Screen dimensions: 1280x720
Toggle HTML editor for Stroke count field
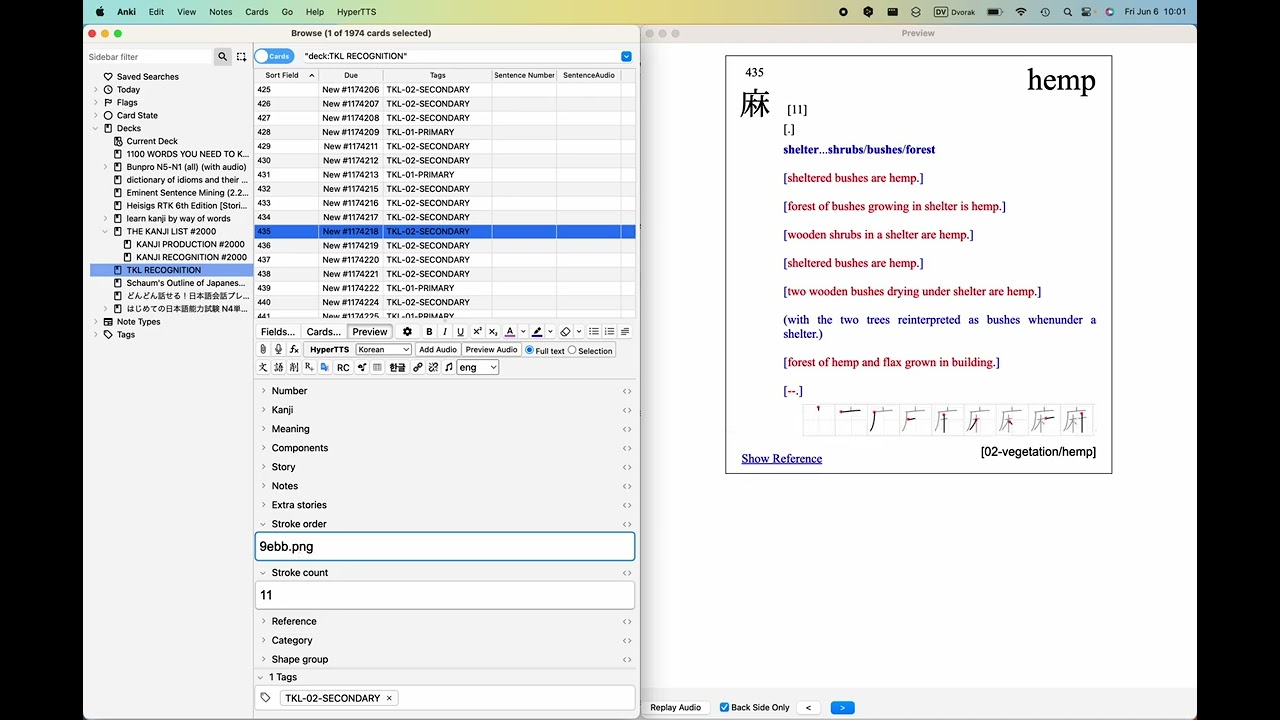pyautogui.click(x=627, y=573)
